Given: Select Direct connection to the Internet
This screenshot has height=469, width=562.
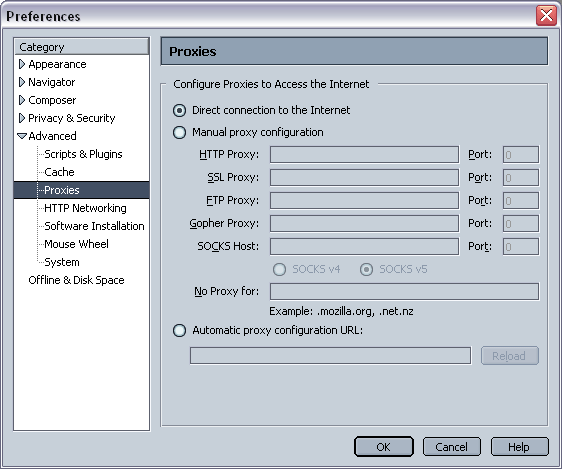Looking at the screenshot, I should (179, 110).
